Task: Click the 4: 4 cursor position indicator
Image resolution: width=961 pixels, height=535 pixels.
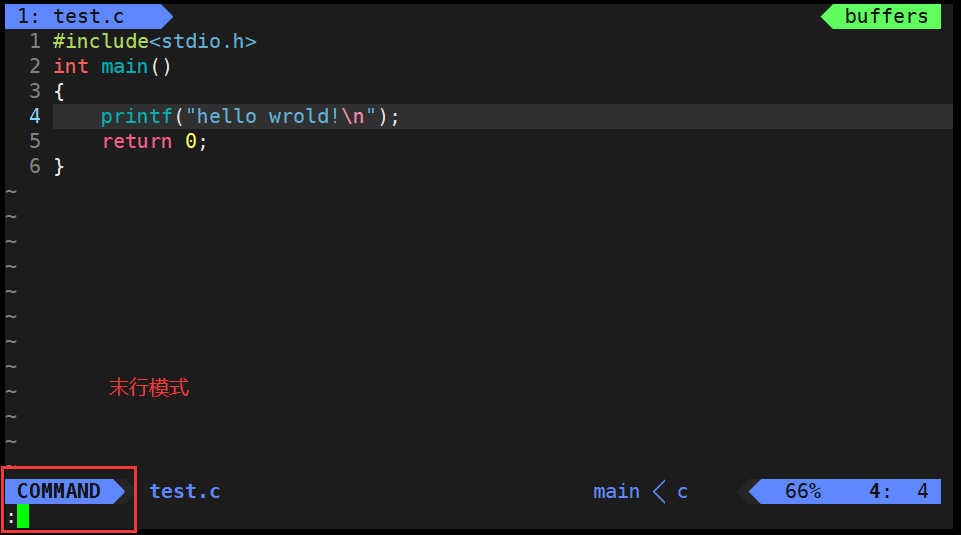Action: tap(898, 491)
